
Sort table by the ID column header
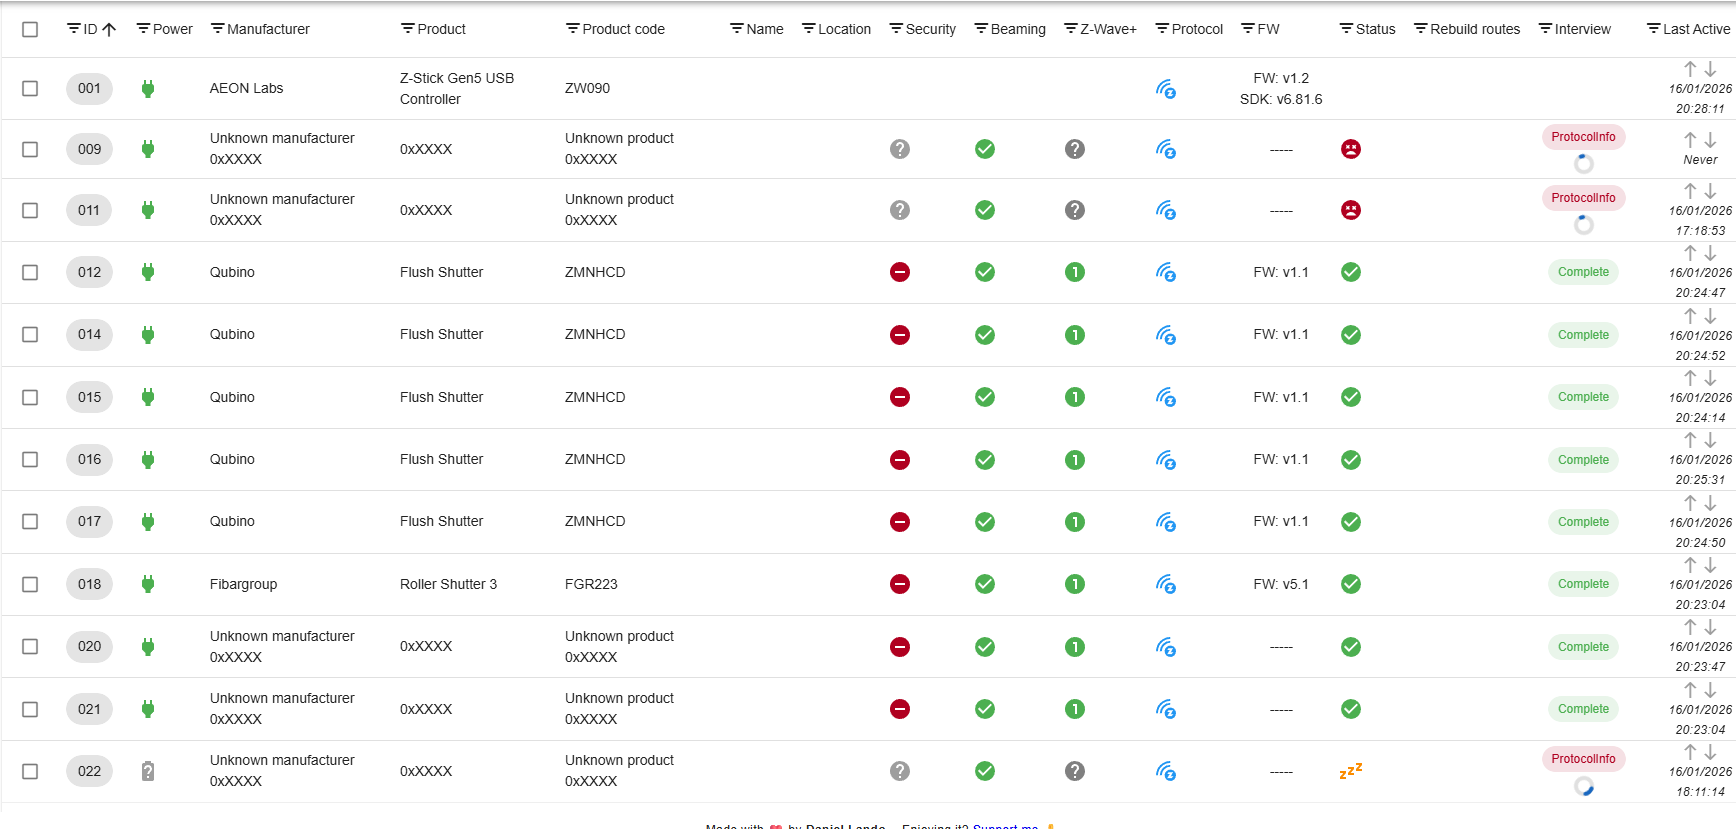coord(91,29)
